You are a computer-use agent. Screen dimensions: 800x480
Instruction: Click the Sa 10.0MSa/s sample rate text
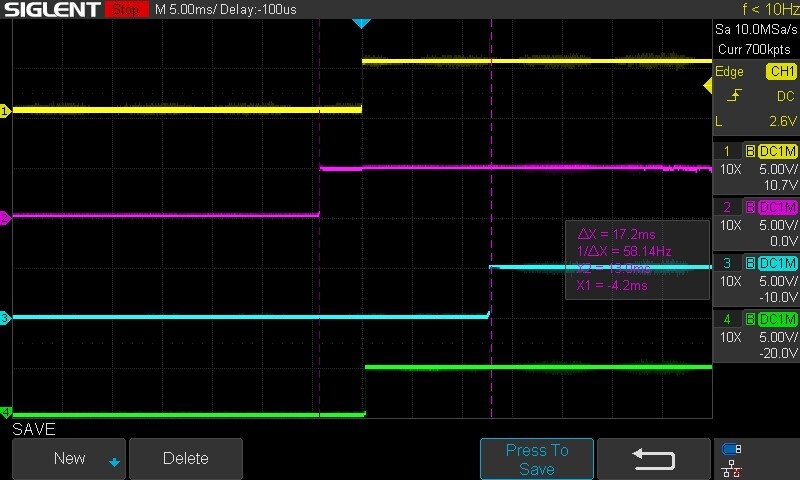(x=756, y=30)
